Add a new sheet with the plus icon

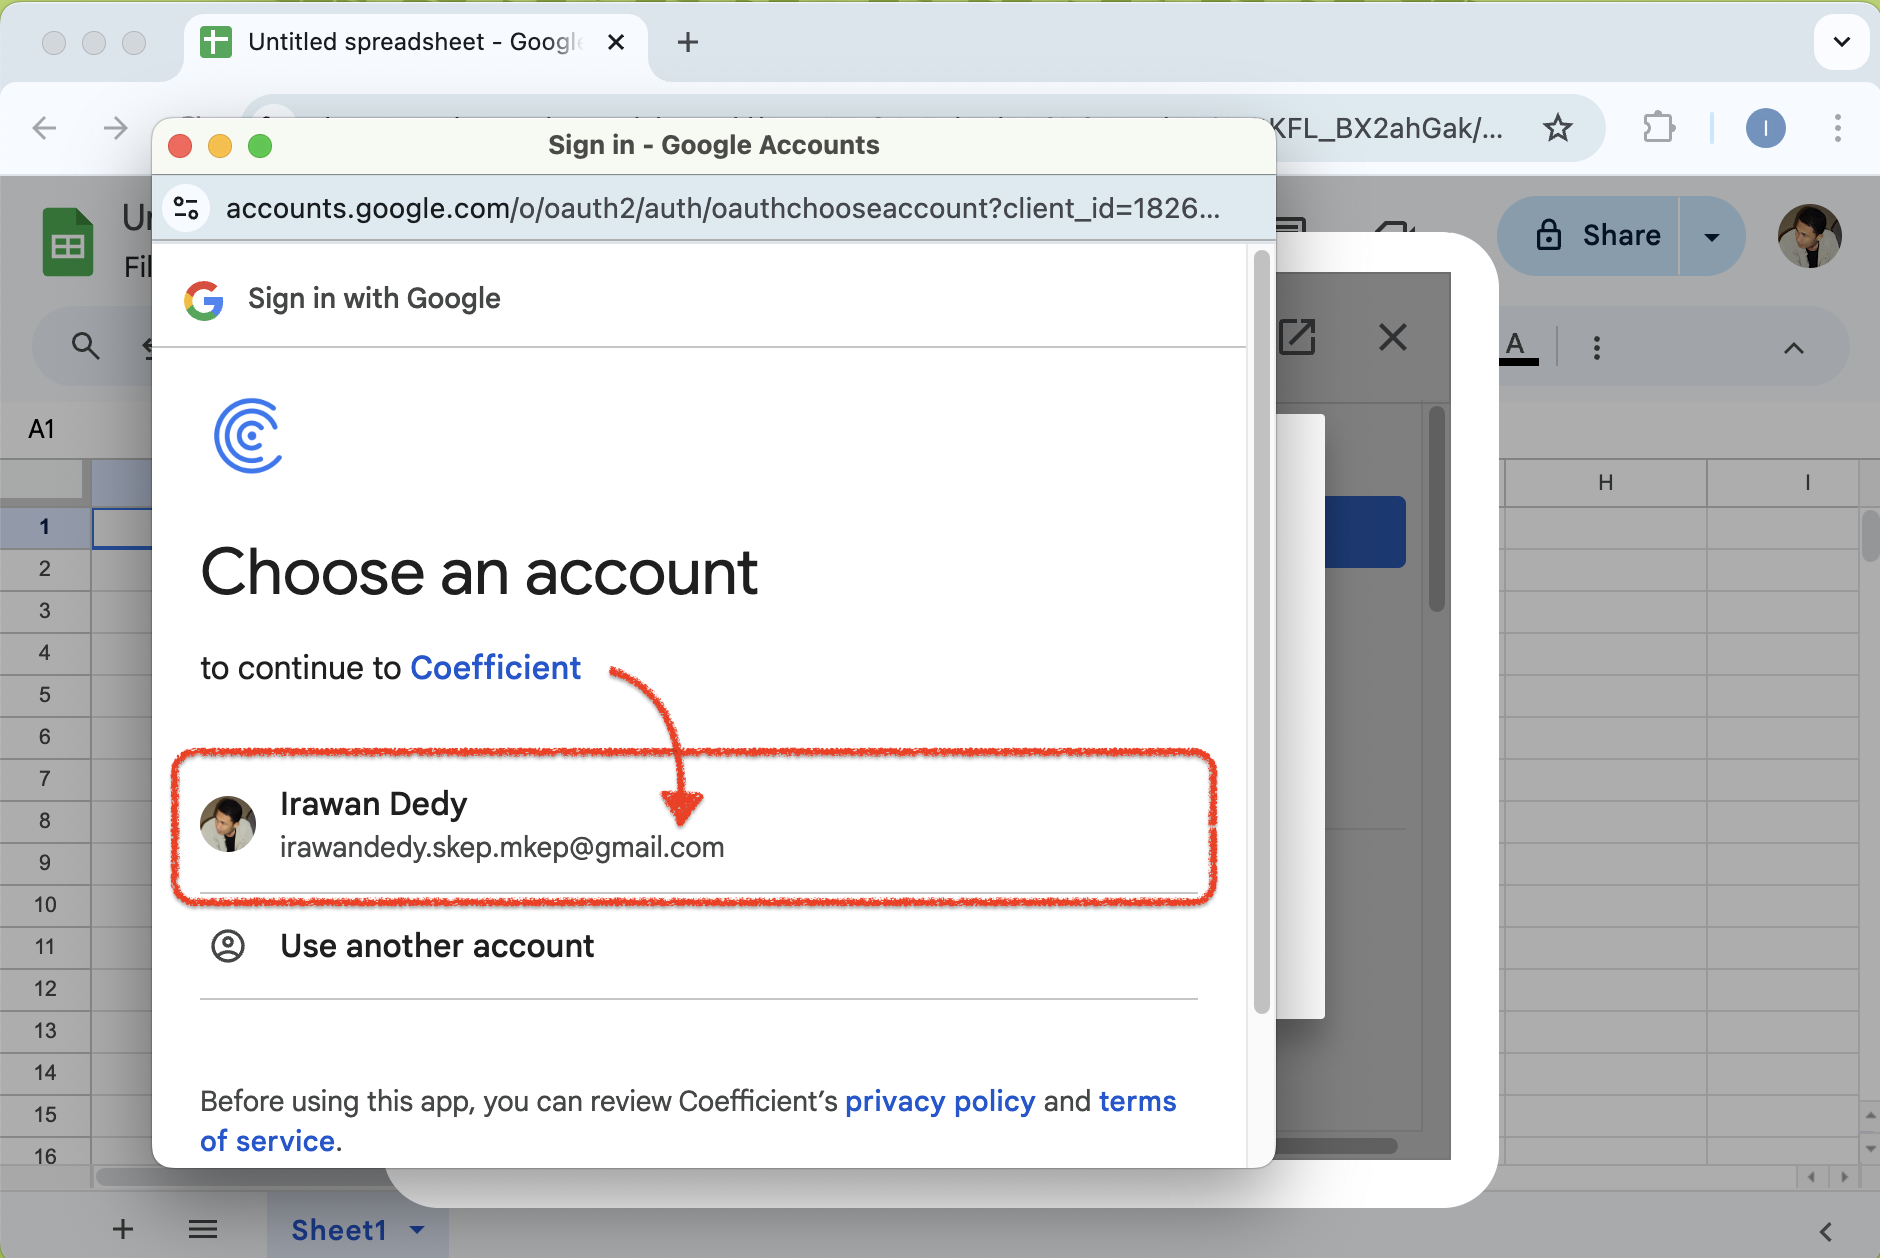tap(123, 1229)
